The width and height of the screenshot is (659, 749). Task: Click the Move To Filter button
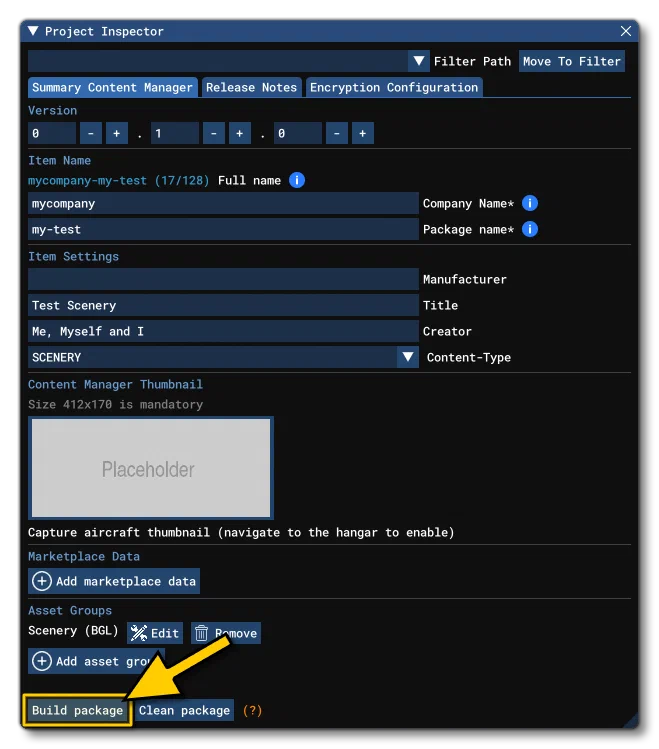[x=572, y=61]
